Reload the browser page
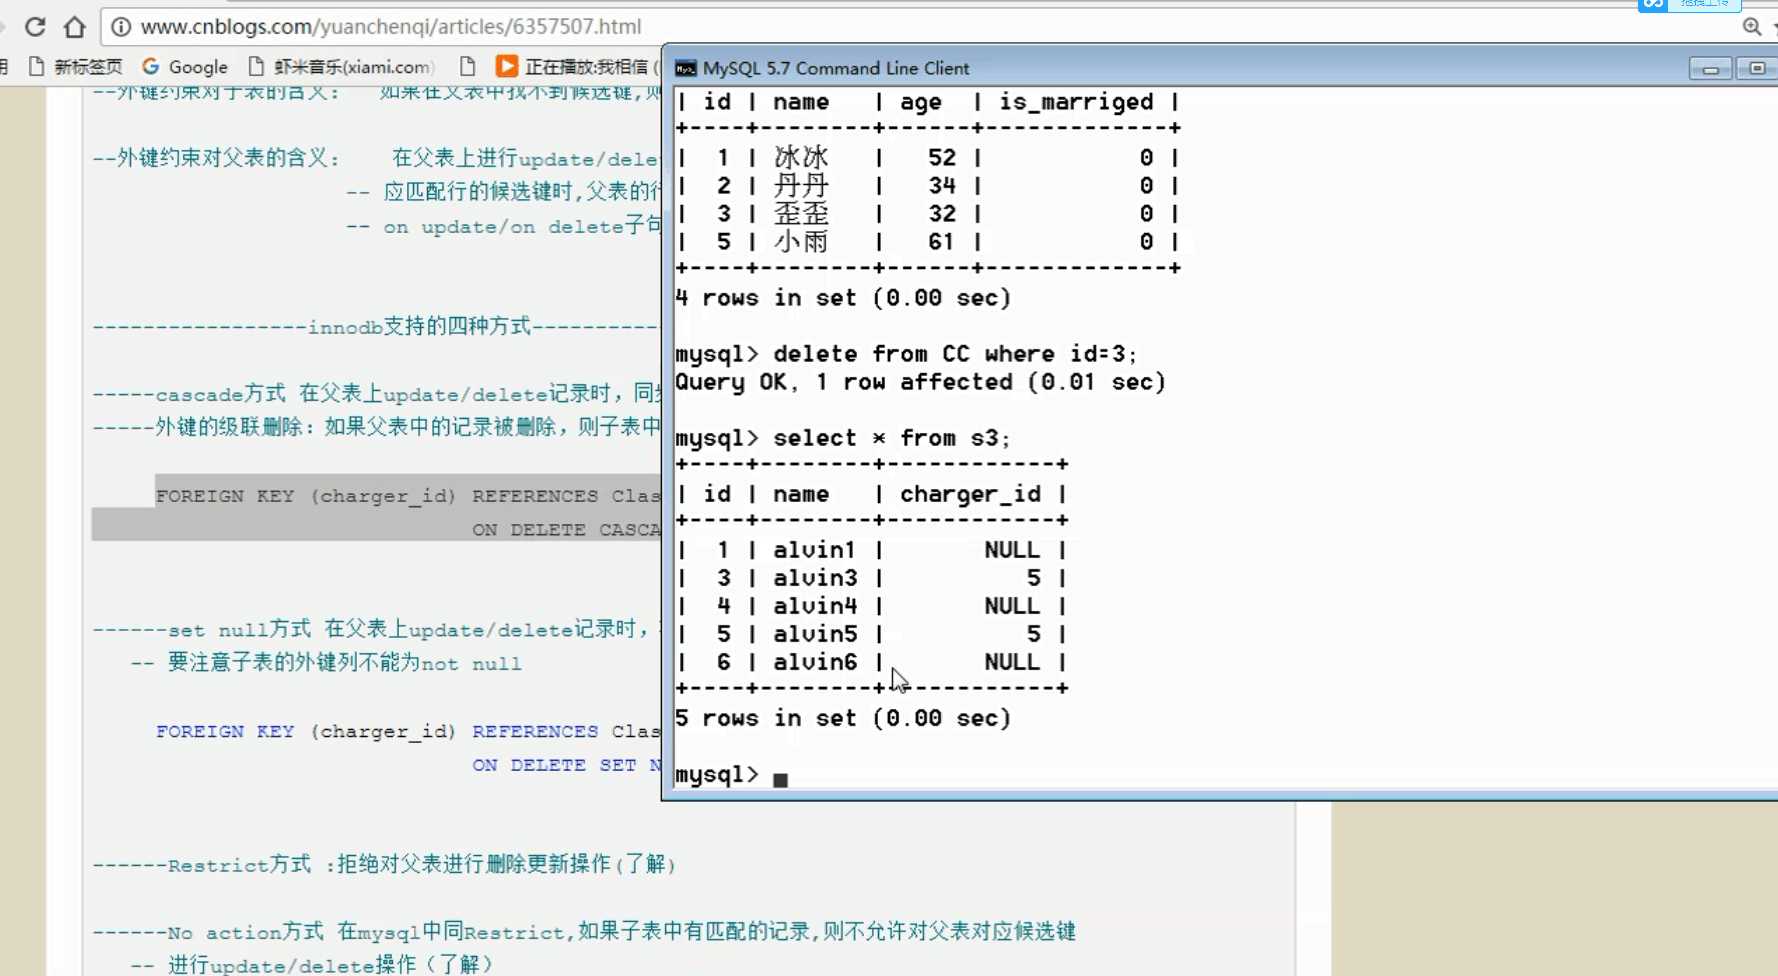Image resolution: width=1778 pixels, height=976 pixels. (35, 27)
